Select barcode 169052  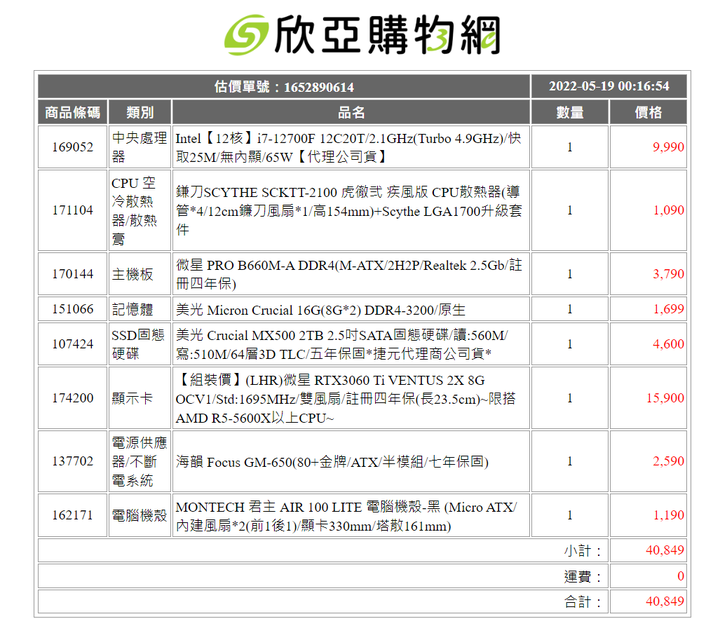click(73, 147)
